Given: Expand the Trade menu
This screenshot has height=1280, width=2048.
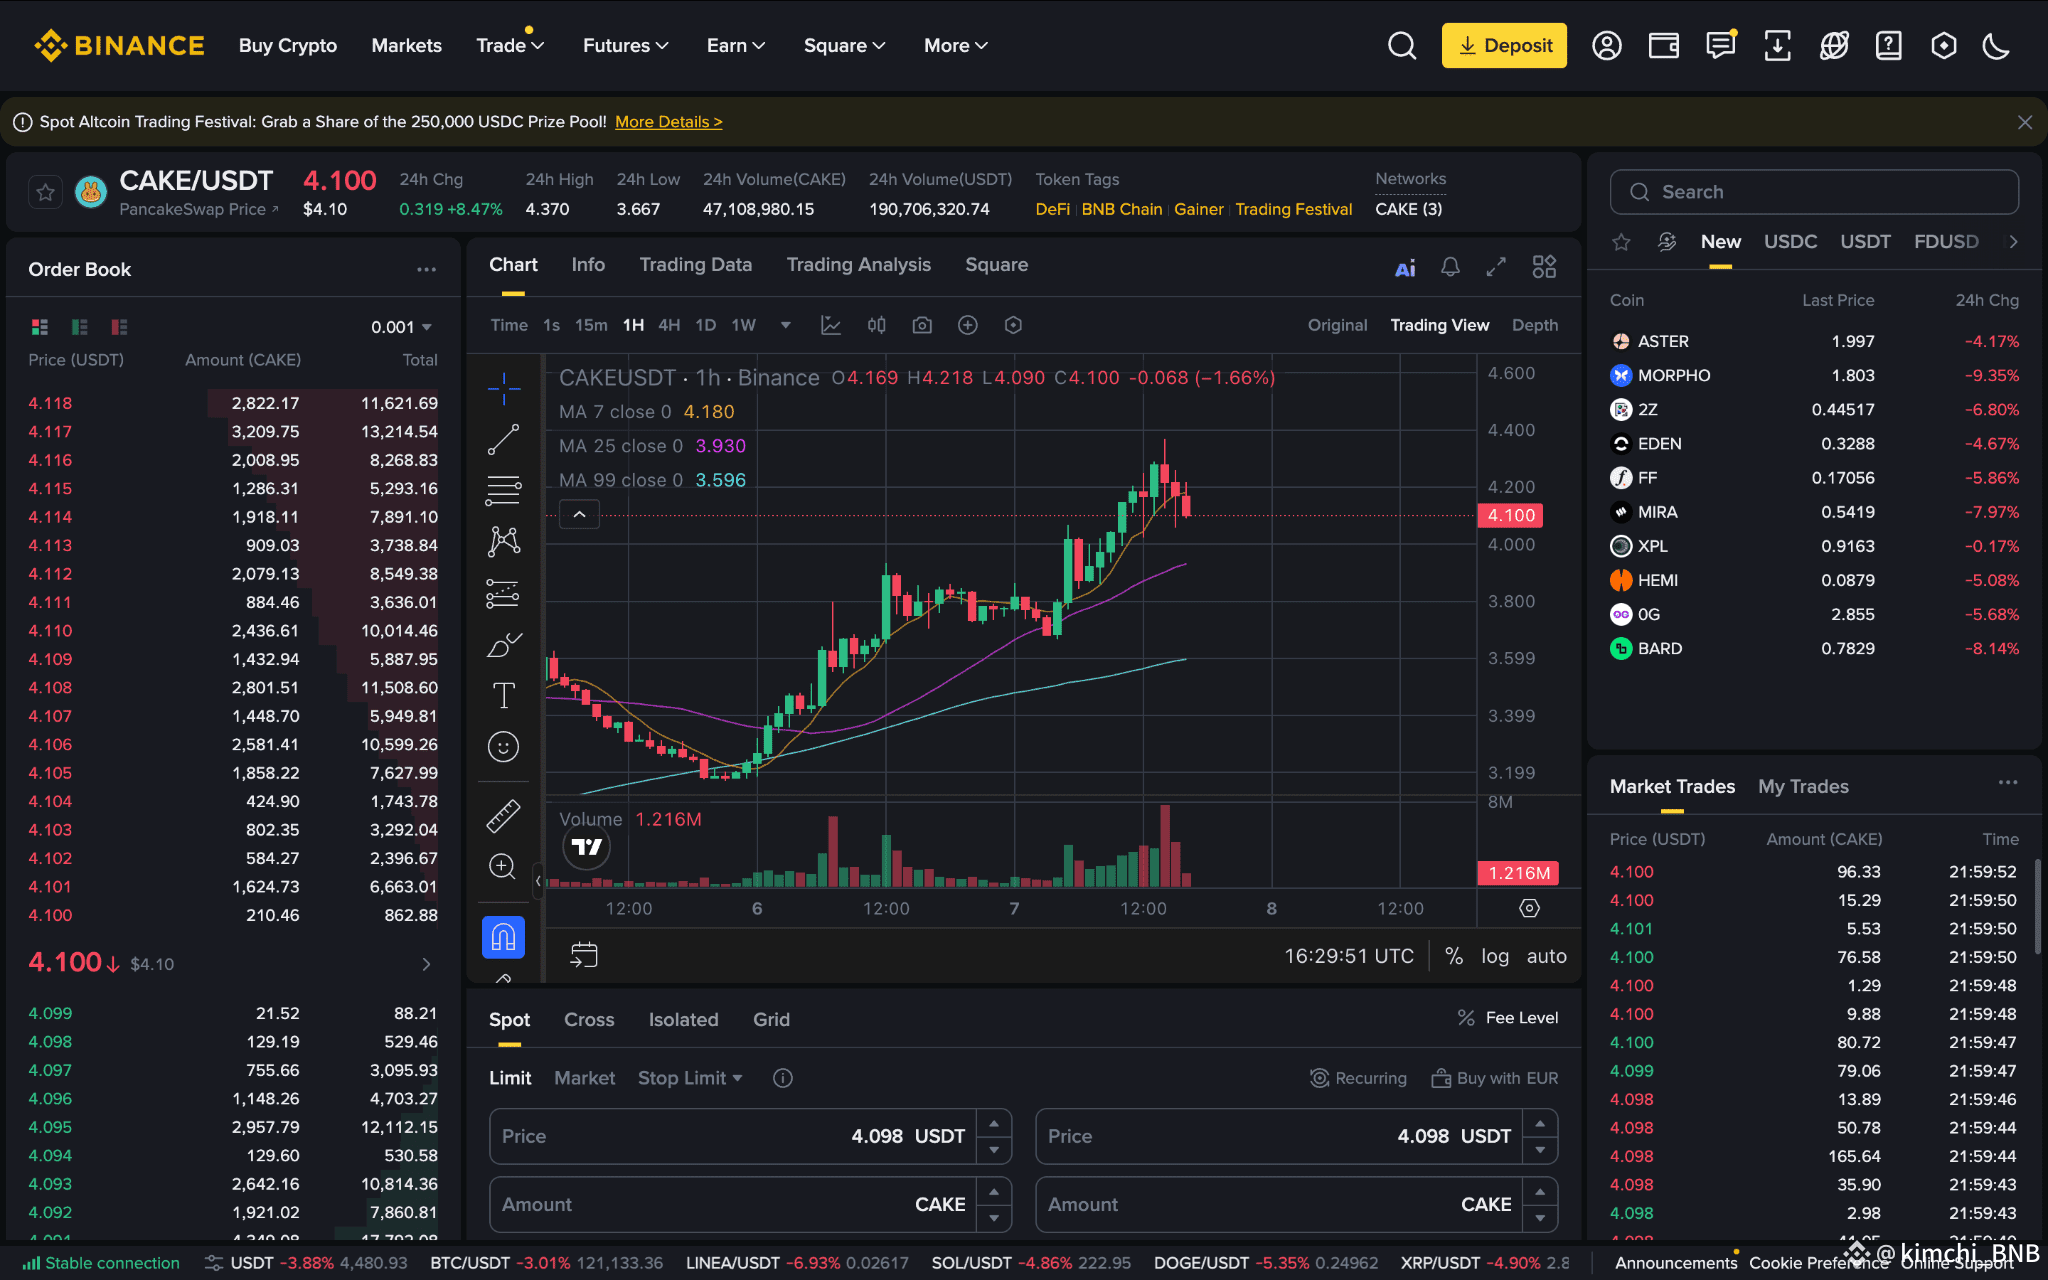Looking at the screenshot, I should point(510,46).
